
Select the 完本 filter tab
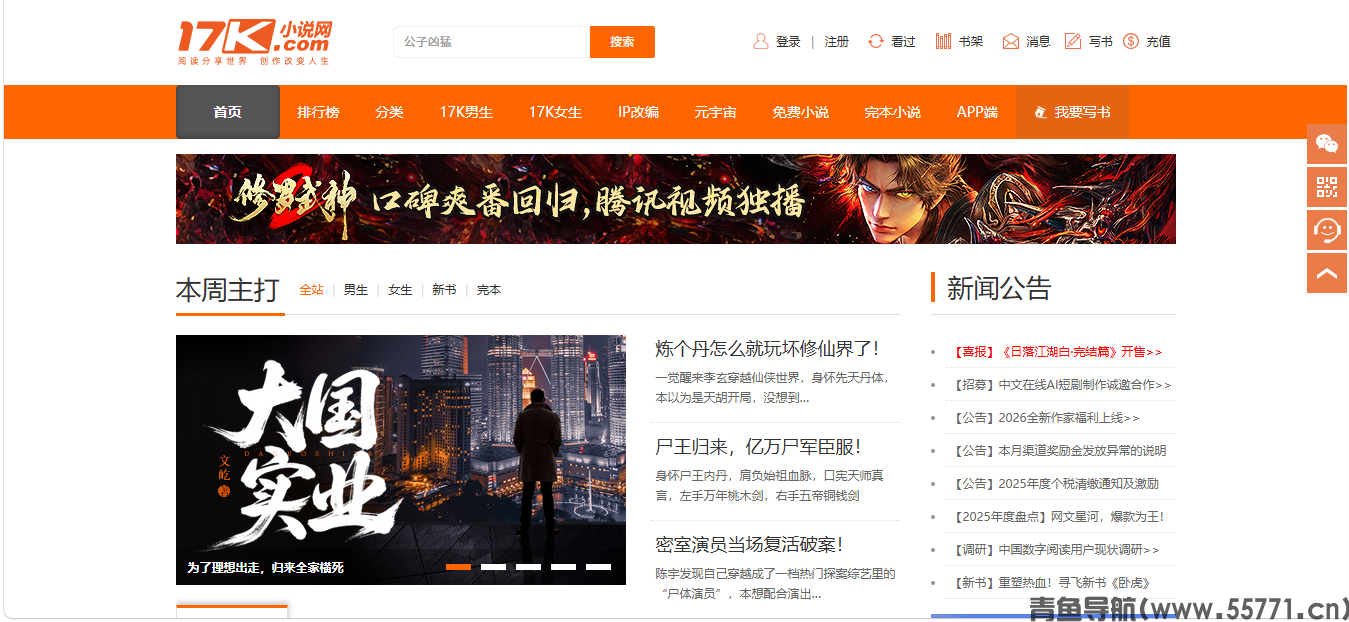pyautogui.click(x=489, y=290)
